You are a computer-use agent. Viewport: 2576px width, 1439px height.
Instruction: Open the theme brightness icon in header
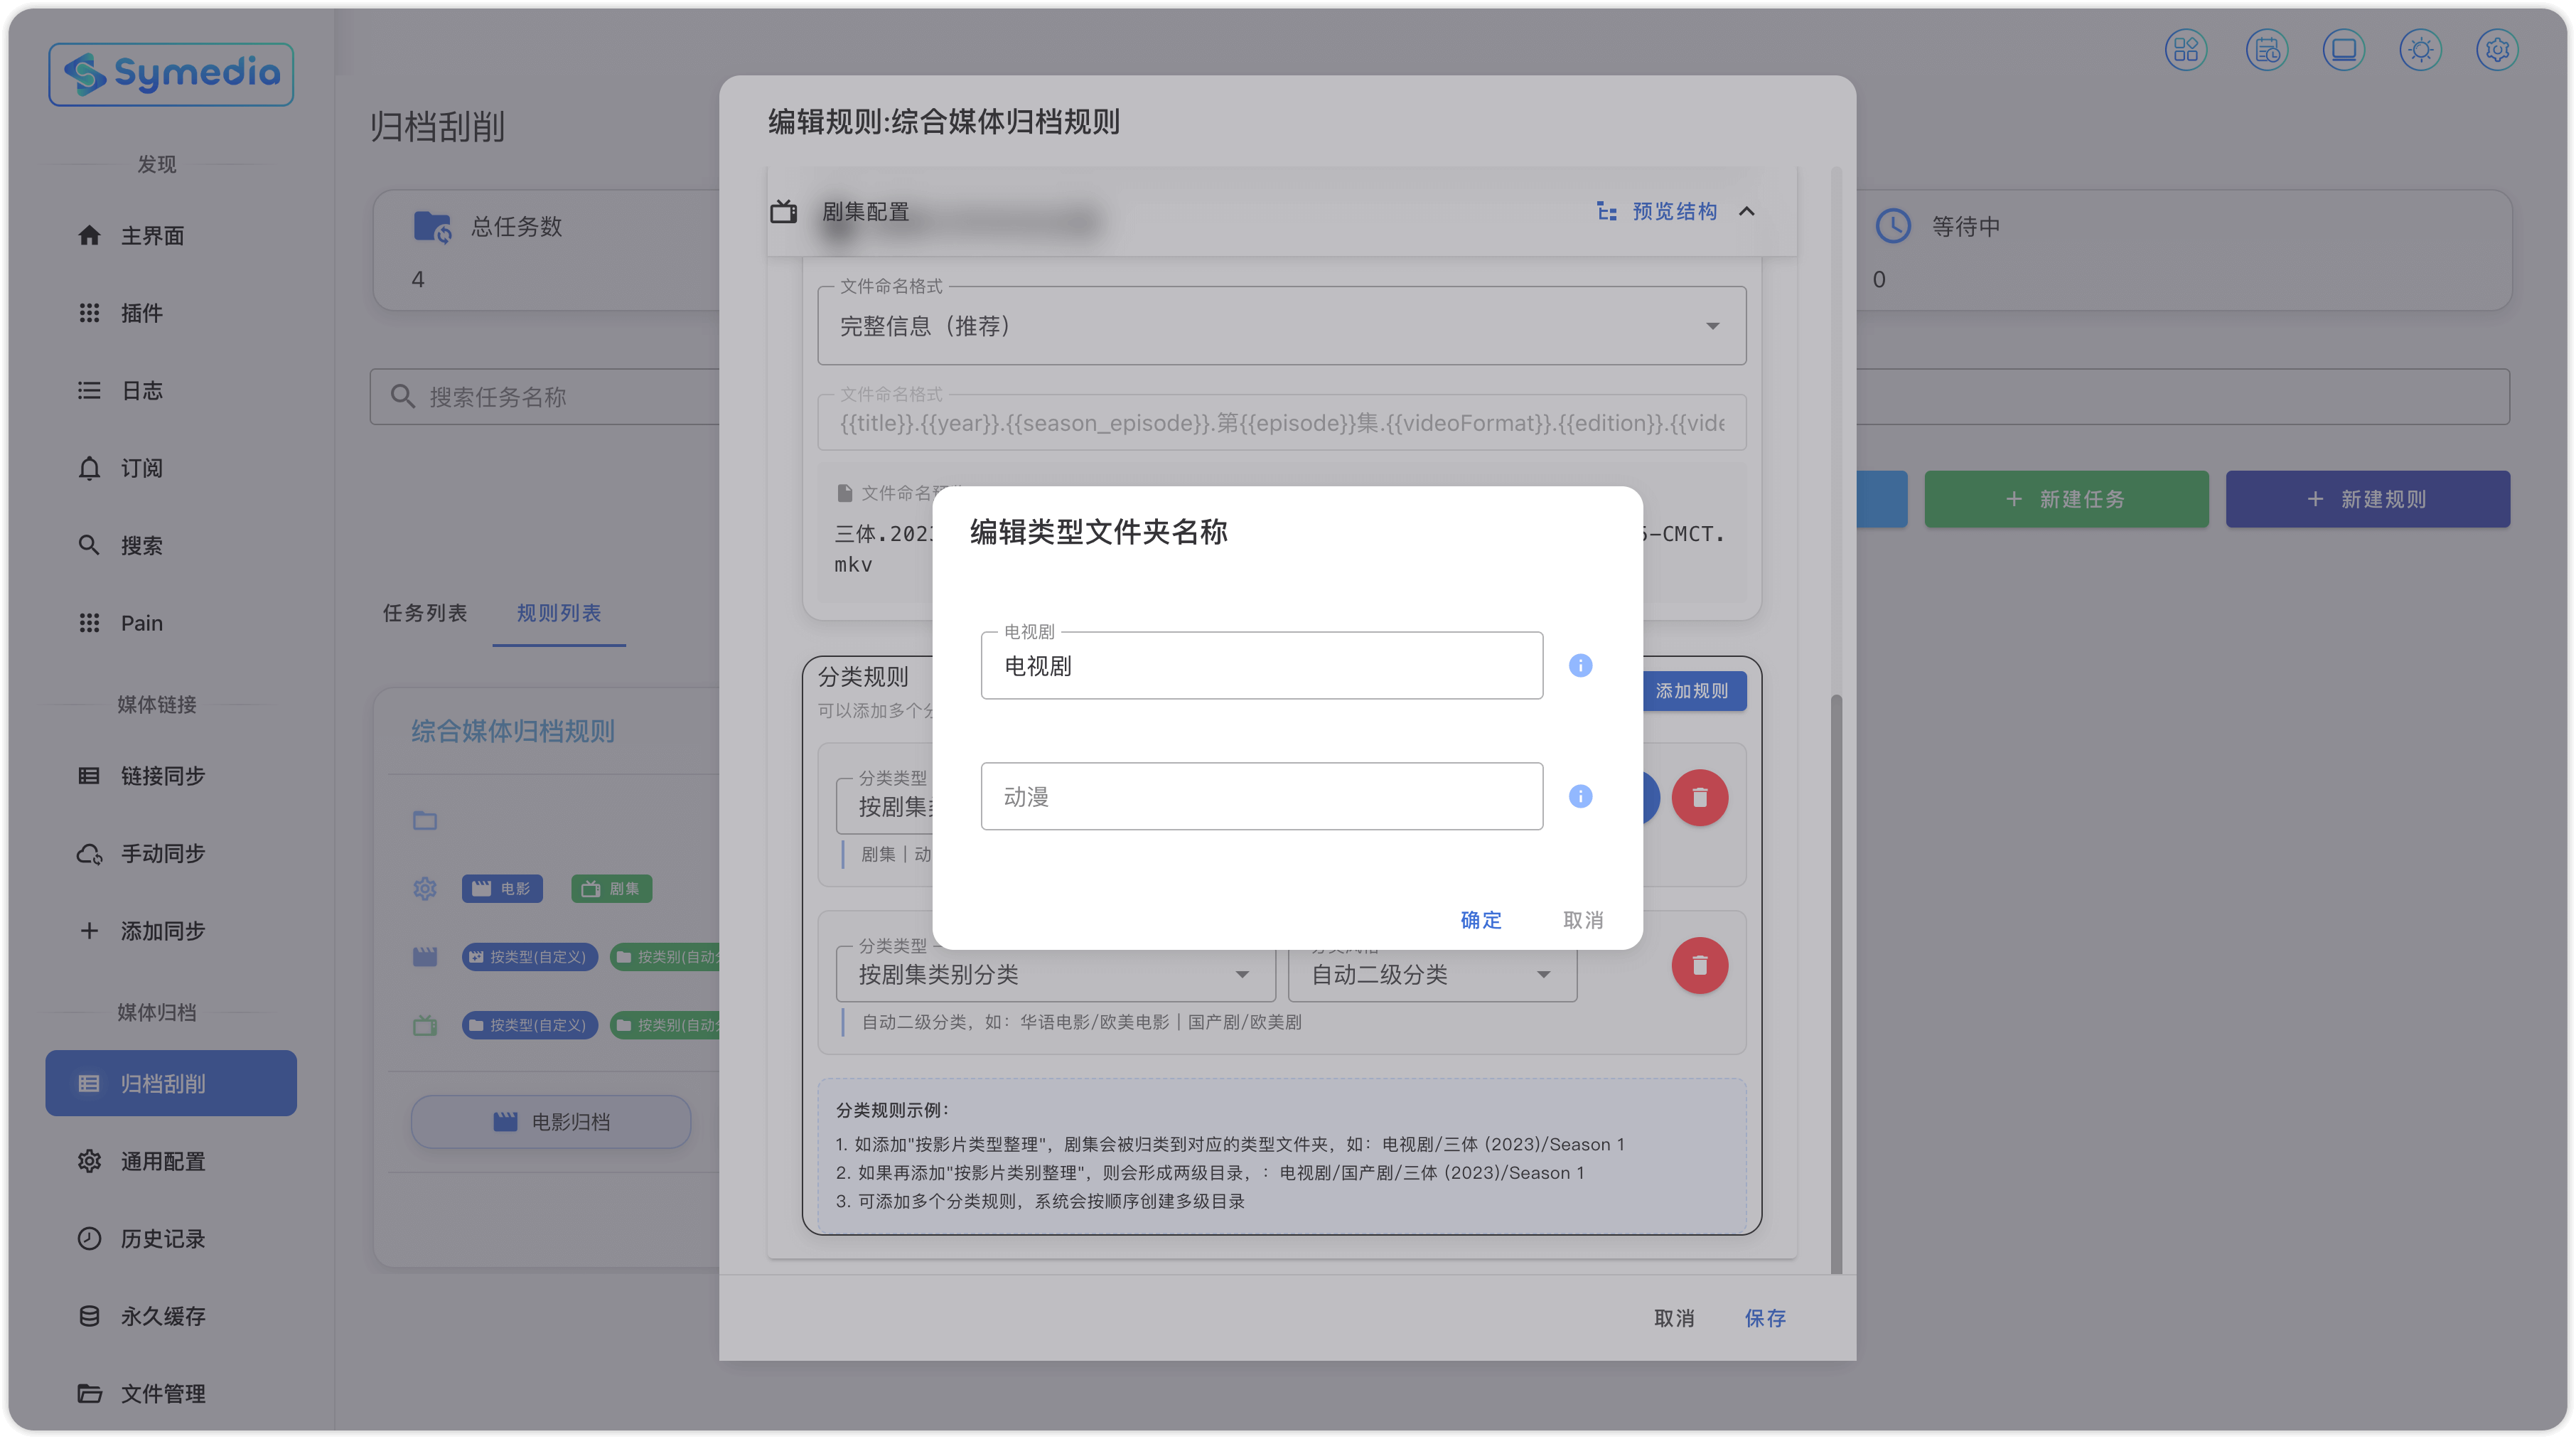[2420, 49]
